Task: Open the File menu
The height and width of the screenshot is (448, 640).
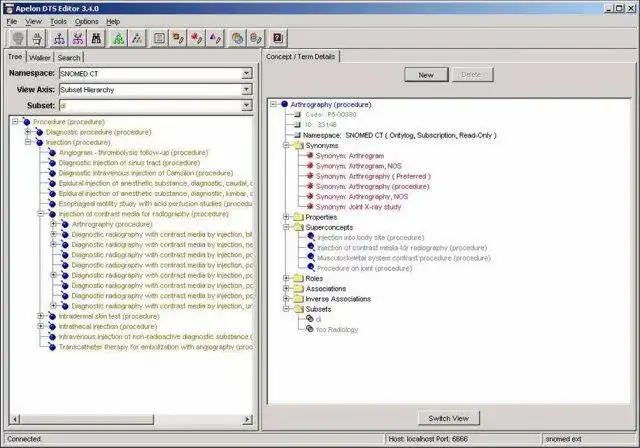Action: click(x=12, y=22)
